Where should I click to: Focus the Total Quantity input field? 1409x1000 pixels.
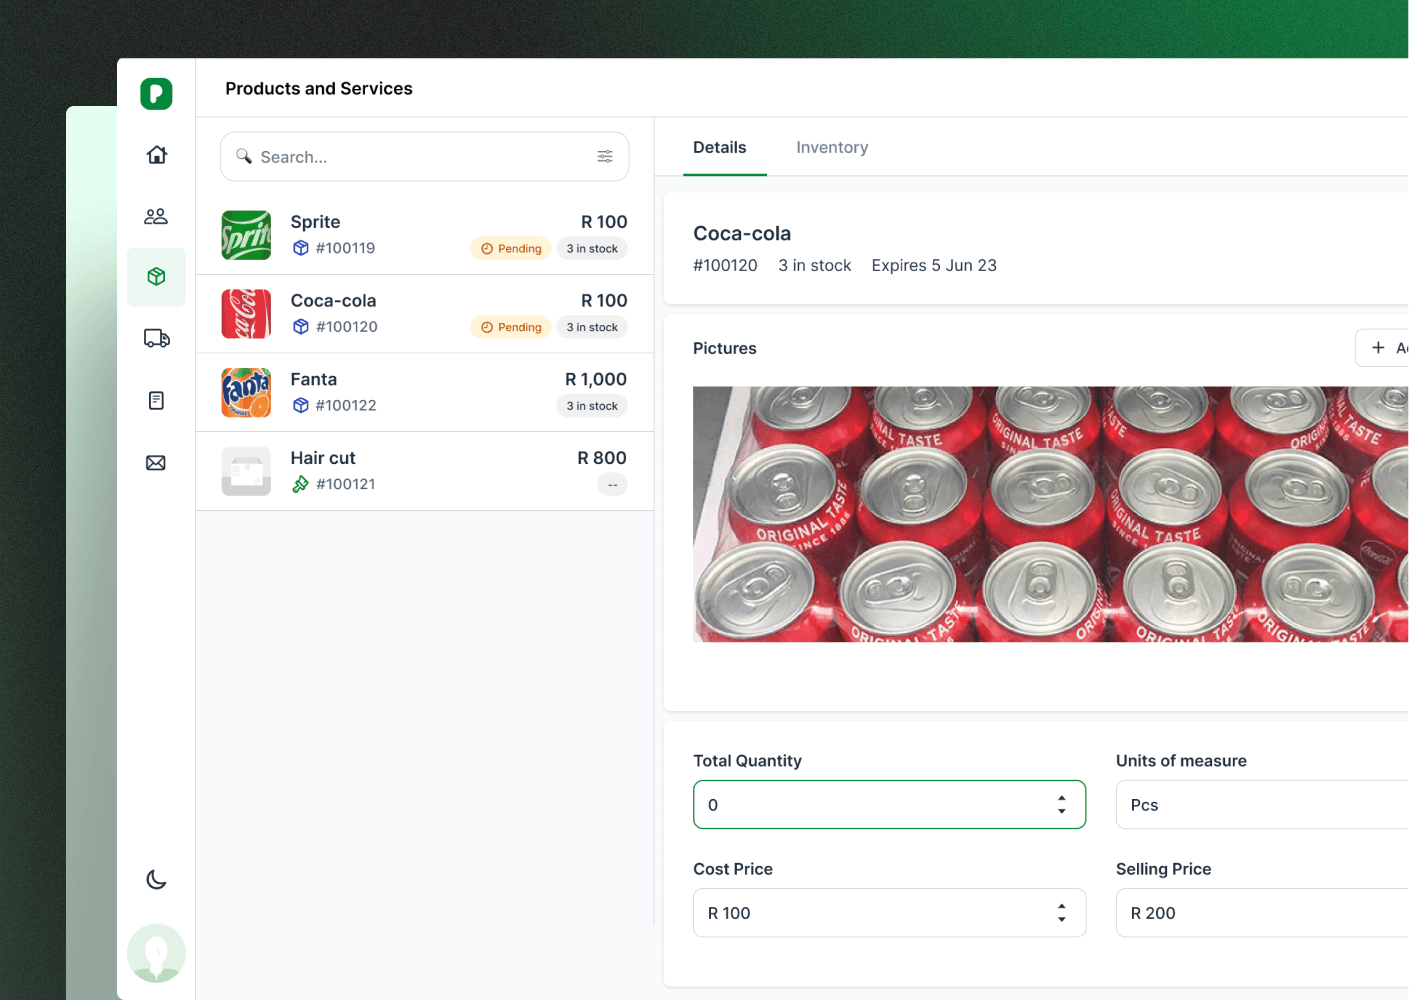click(x=889, y=805)
